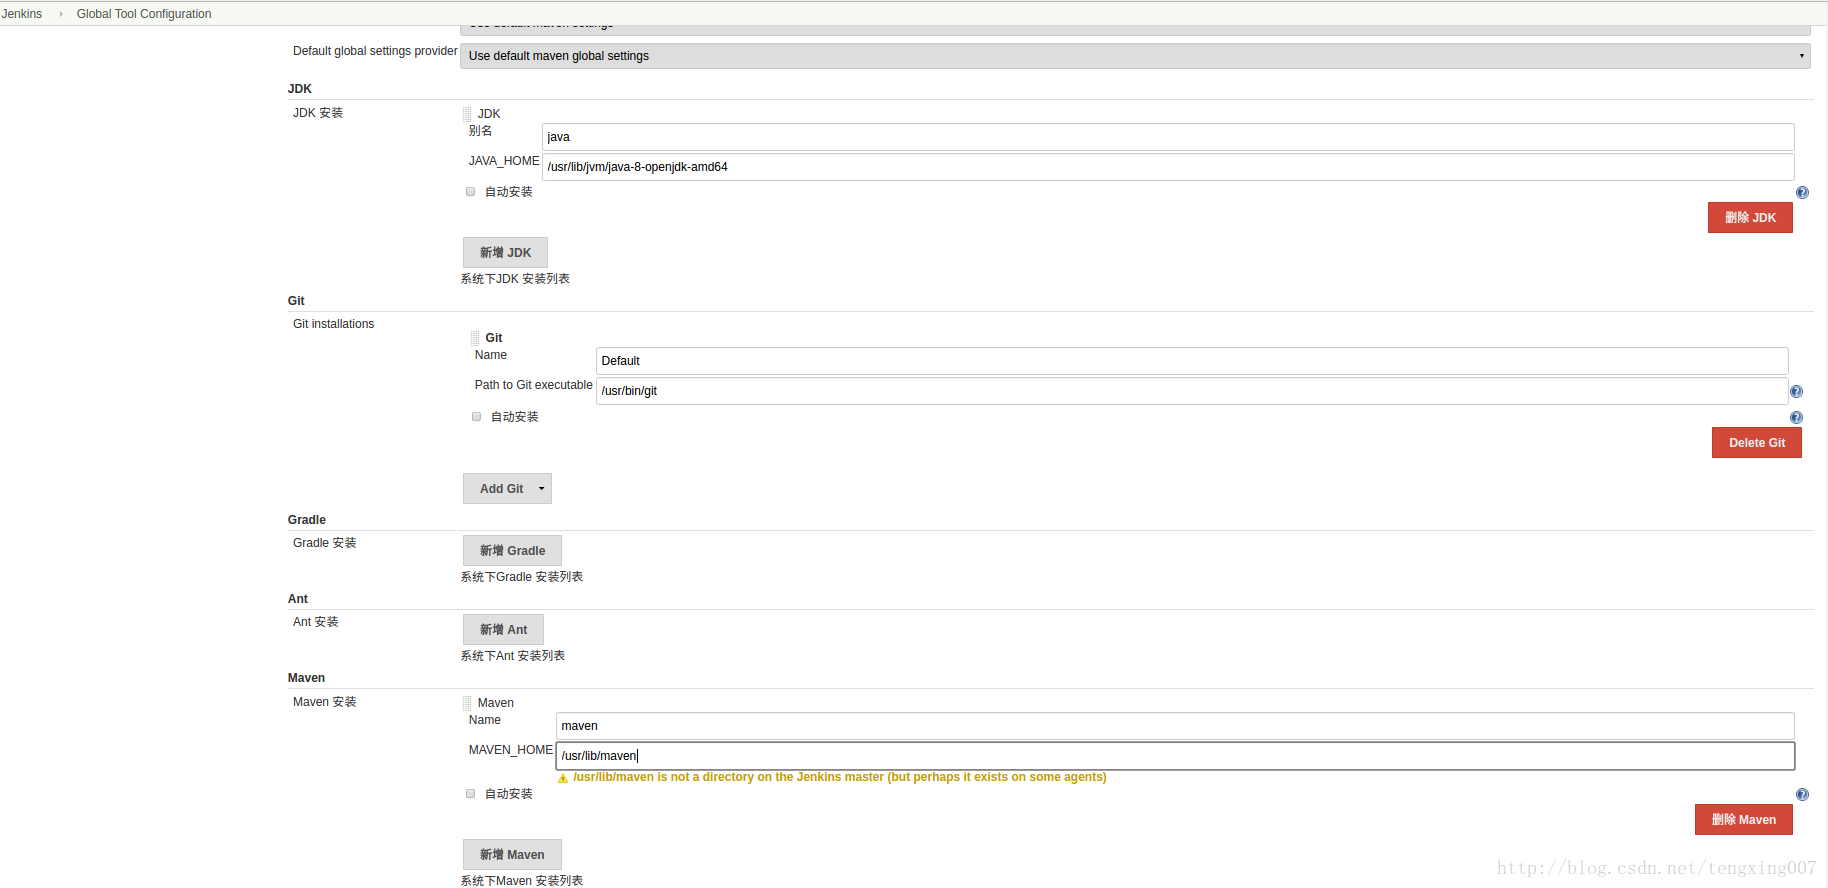Open Default global settings provider dropdown
This screenshot has width=1828, height=888.
[1135, 56]
